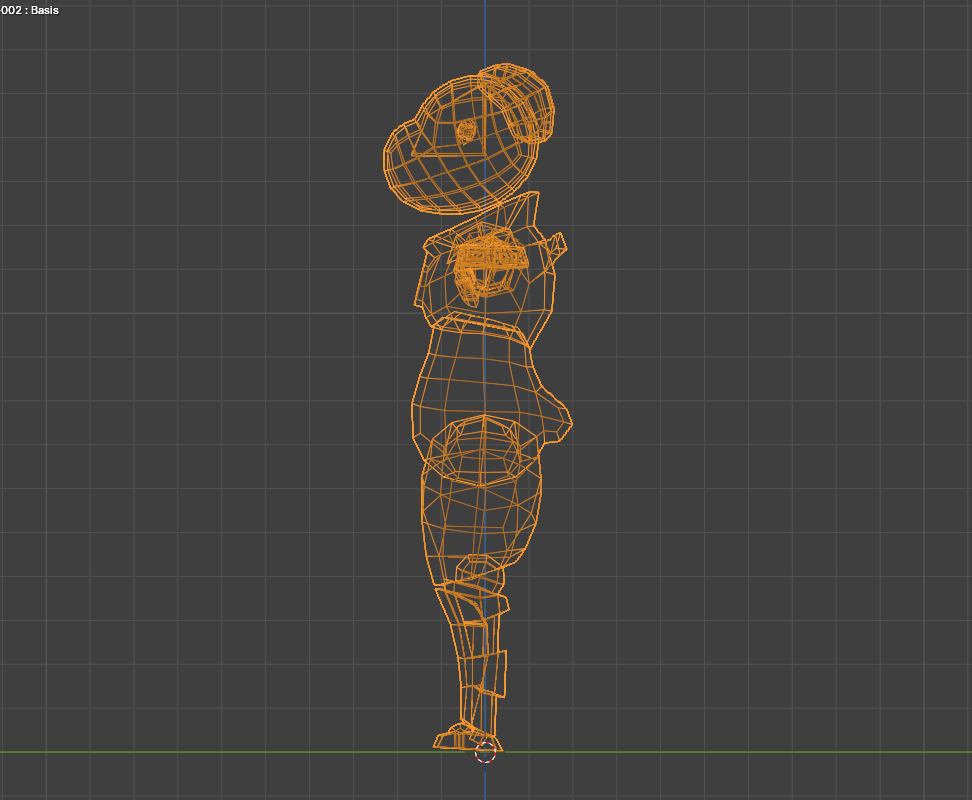Select the wireframe character's head
Image resolution: width=972 pixels, height=800 pixels.
pos(462,147)
